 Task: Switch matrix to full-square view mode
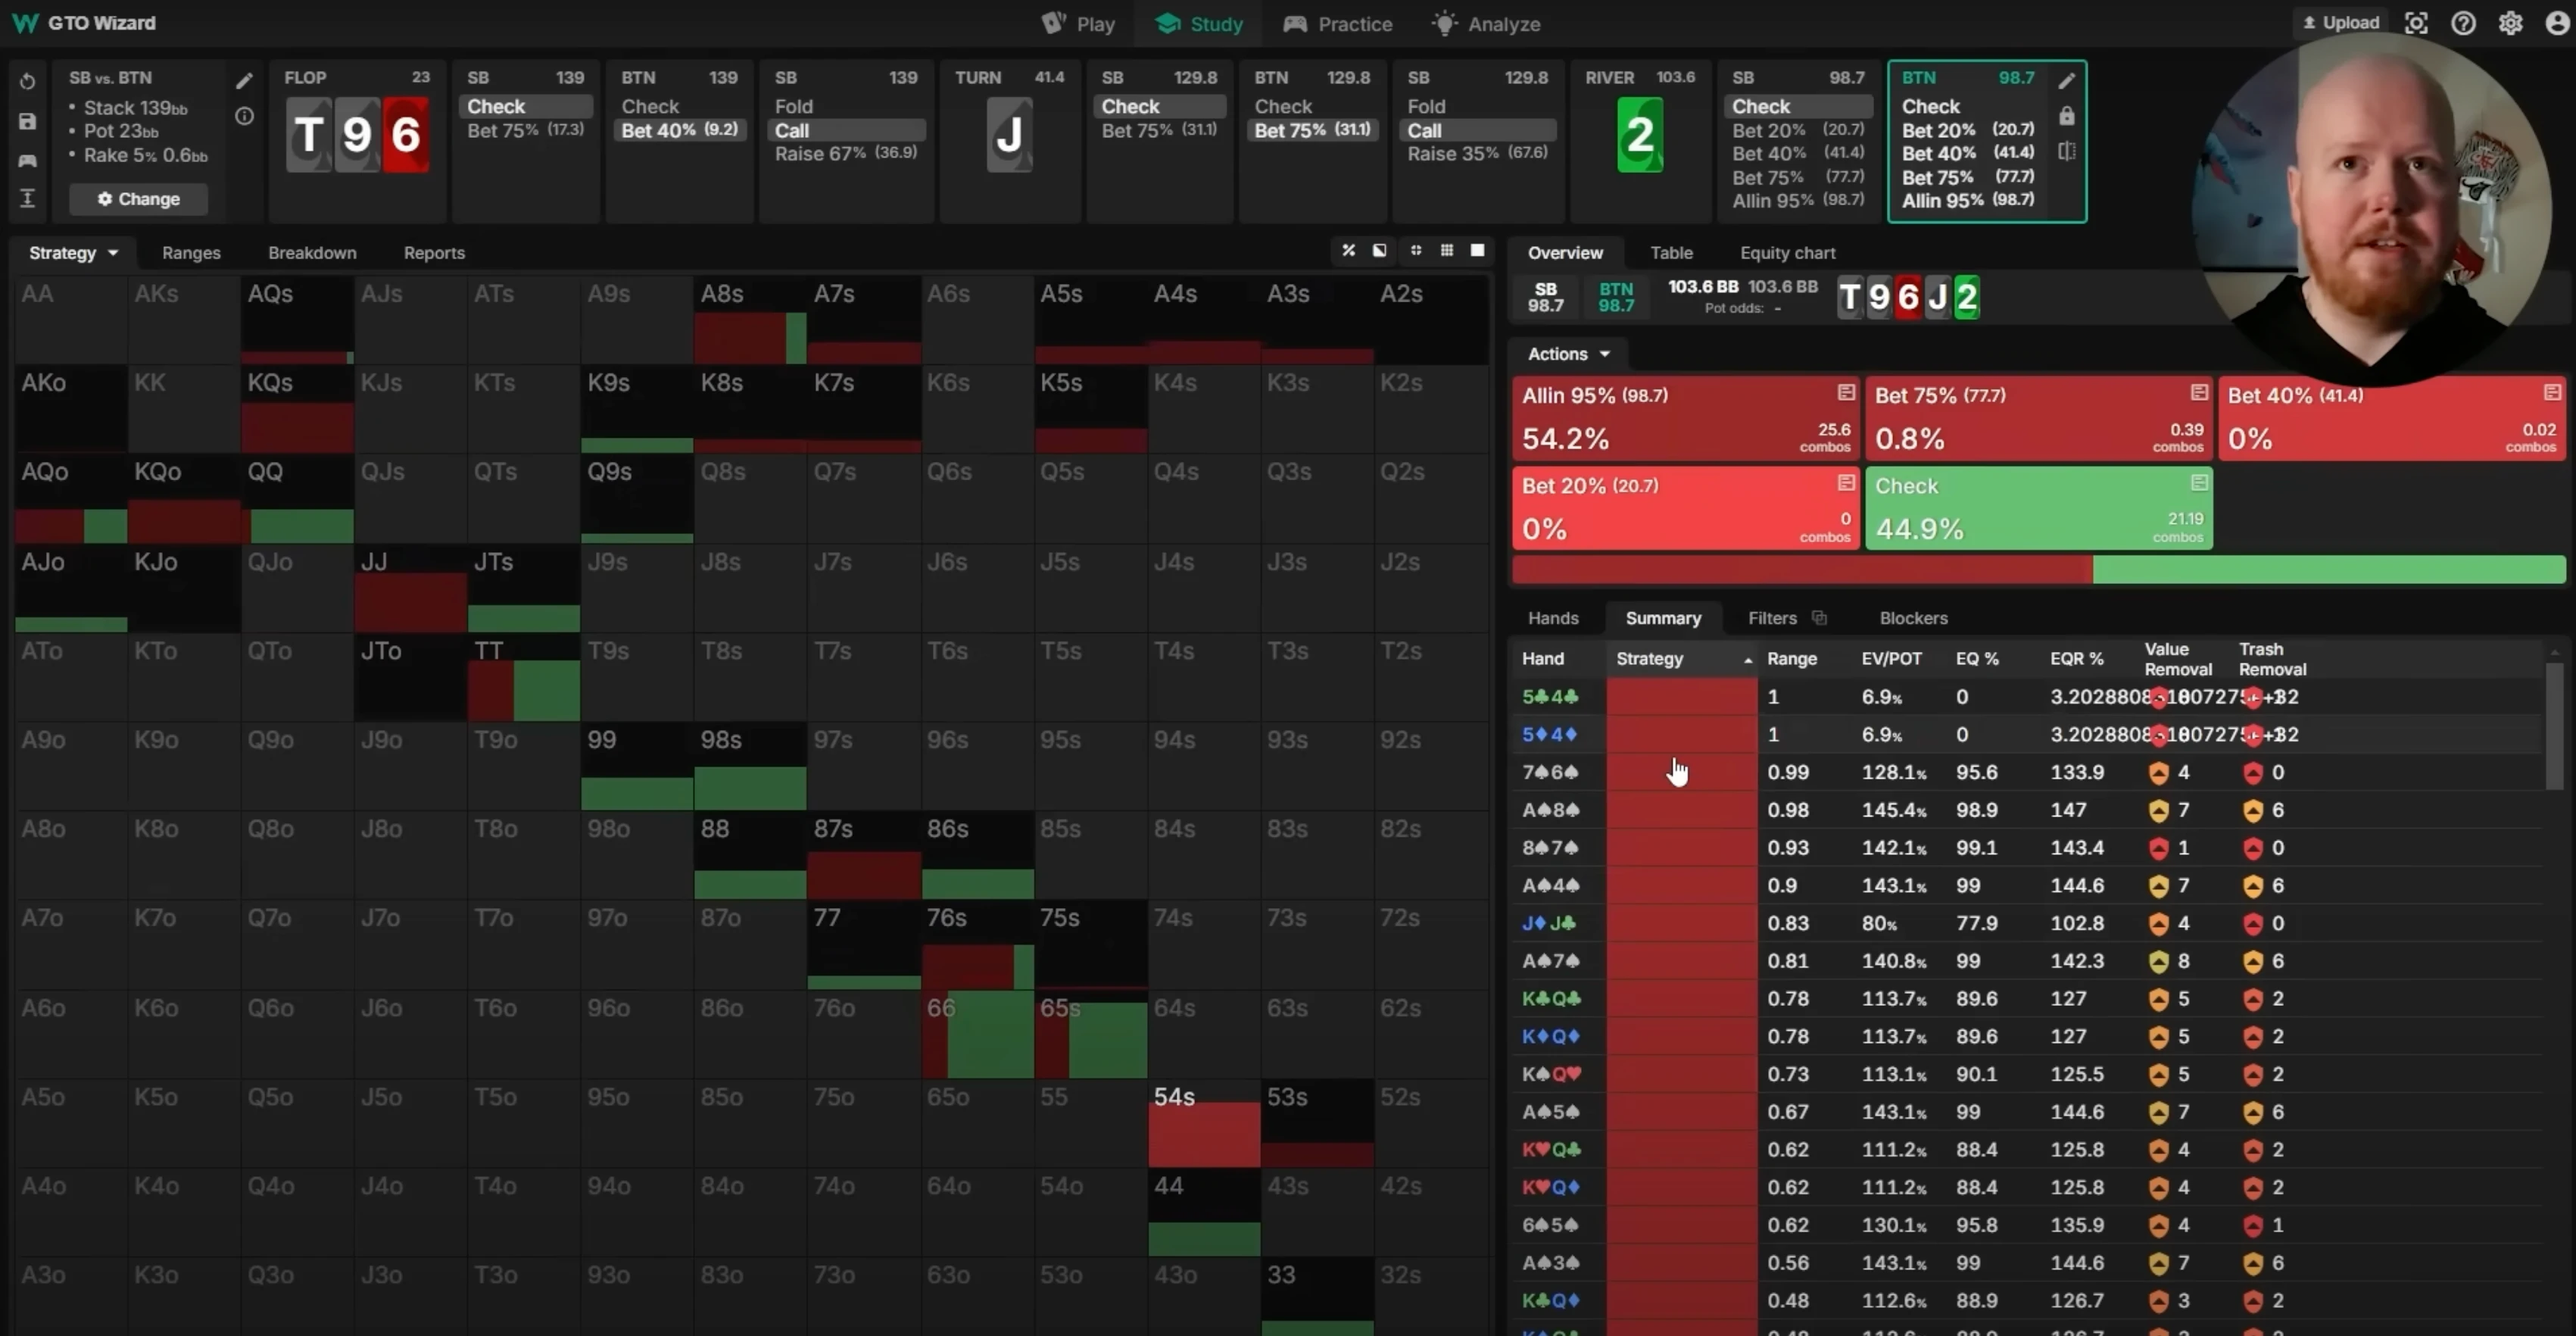coord(1477,250)
